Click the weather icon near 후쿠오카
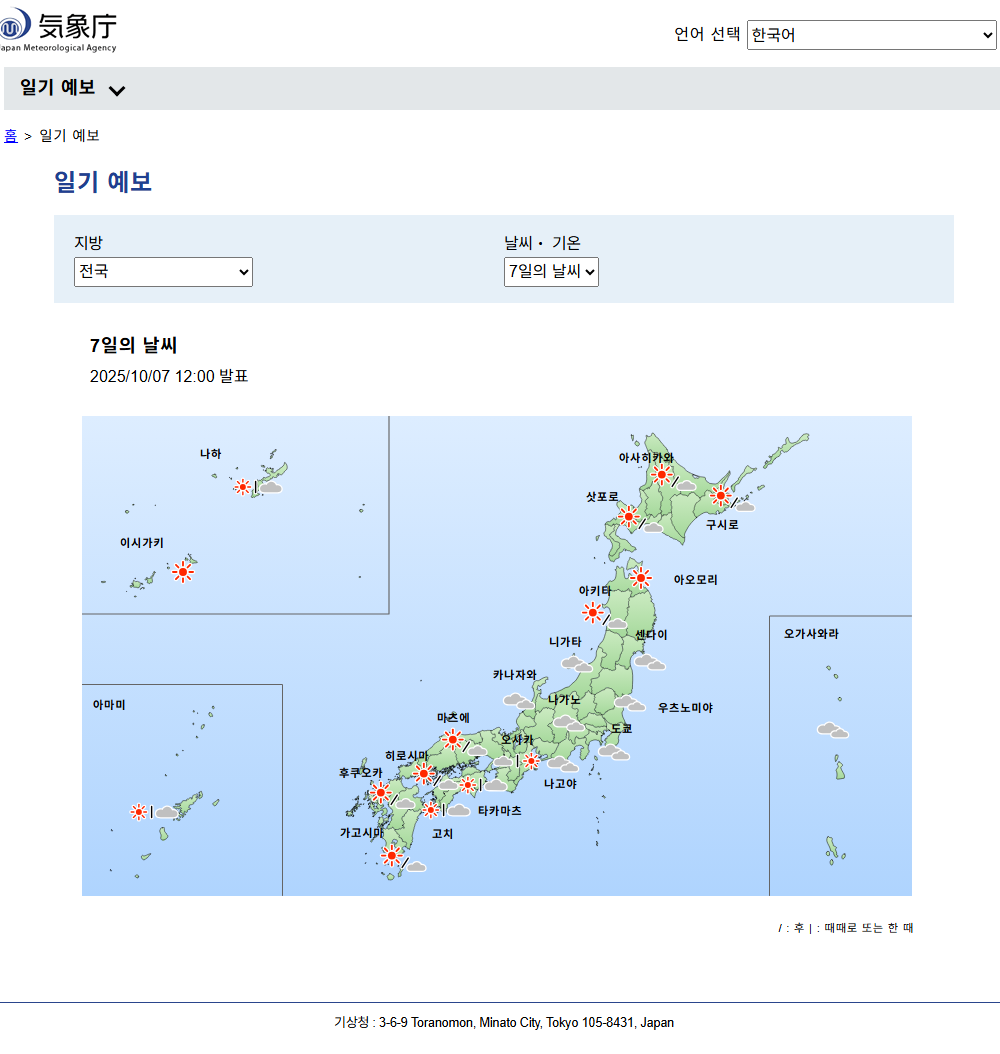The height and width of the screenshot is (1054, 1000). click(x=380, y=793)
